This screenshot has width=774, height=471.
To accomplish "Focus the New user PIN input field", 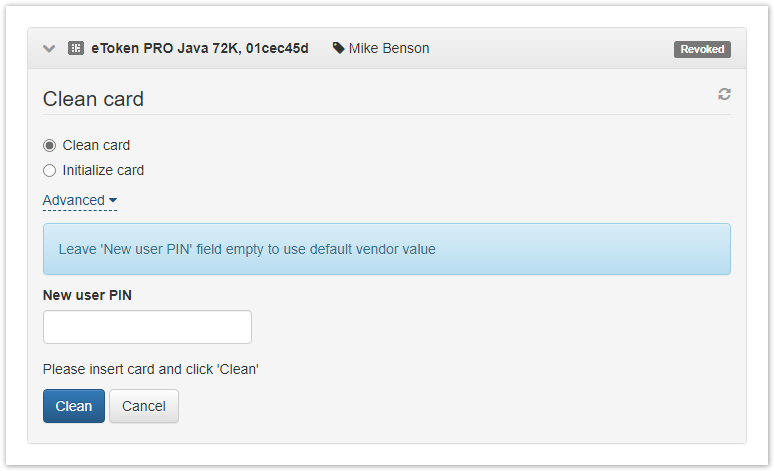I will tap(147, 327).
